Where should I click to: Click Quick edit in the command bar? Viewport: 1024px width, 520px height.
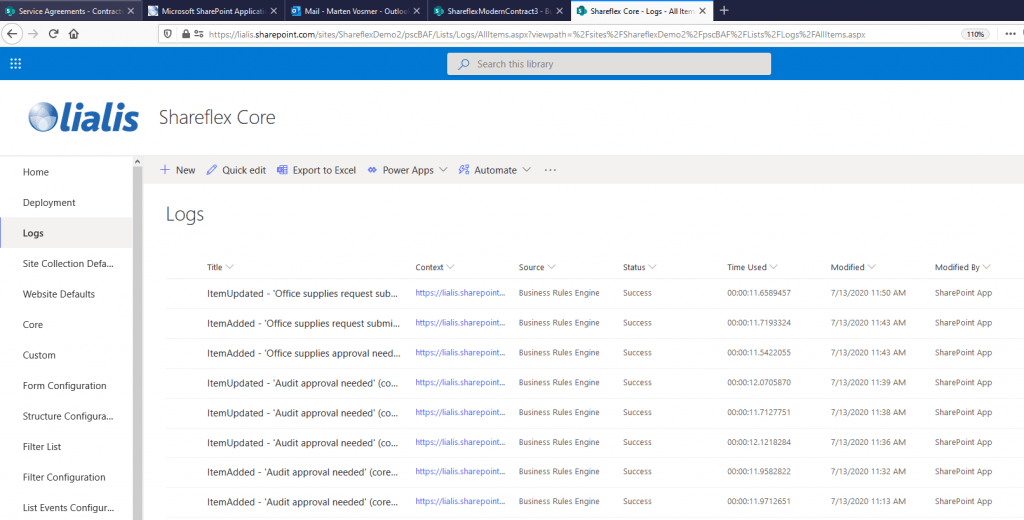click(x=236, y=170)
